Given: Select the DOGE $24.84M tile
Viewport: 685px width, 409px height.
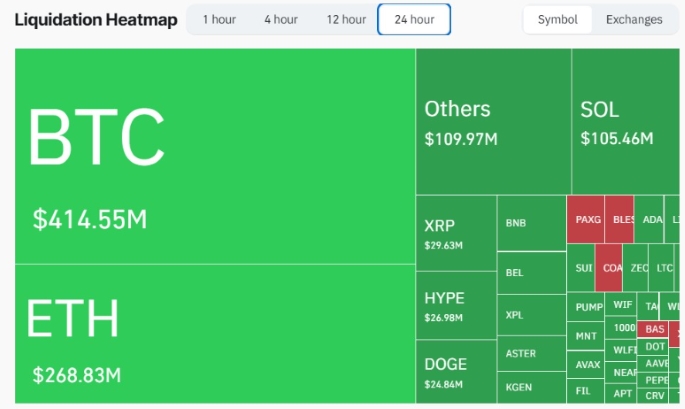Looking at the screenshot, I should (x=456, y=372).
